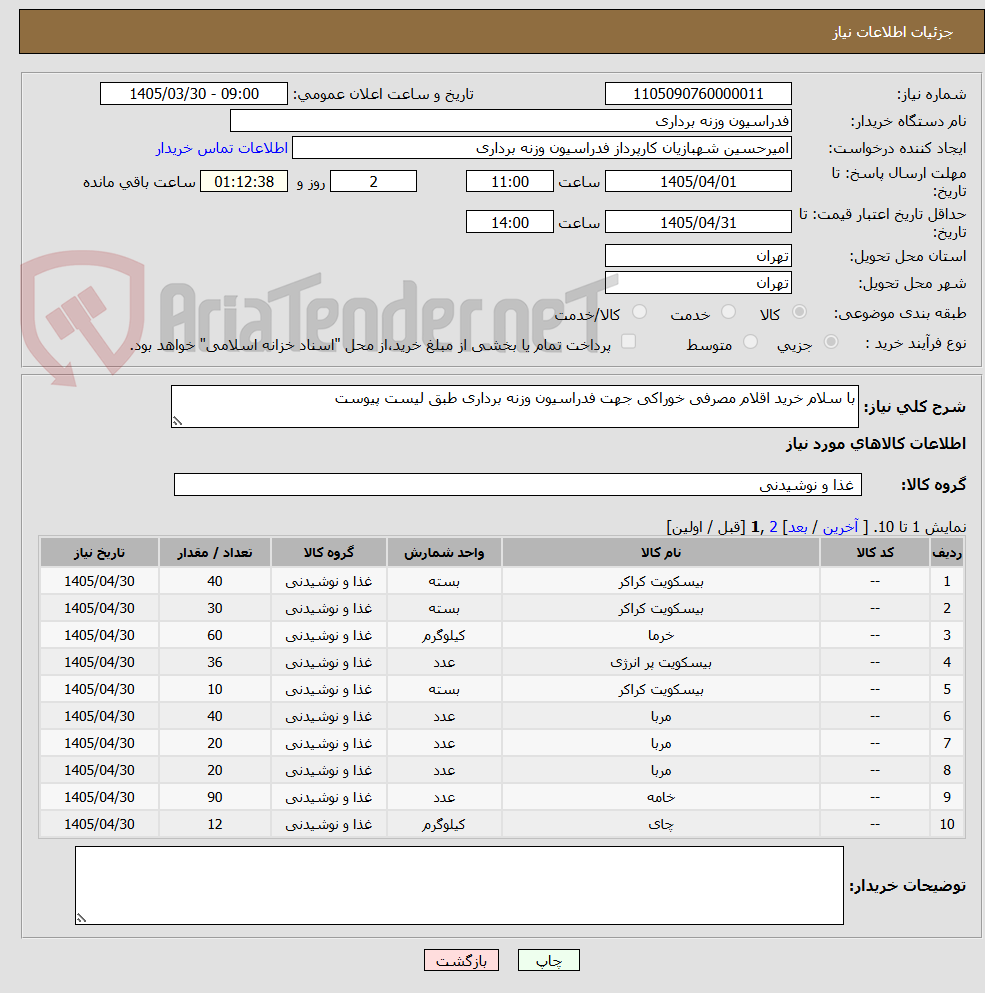Click the چاپ print button
Screen dimensions: 985x993
point(549,960)
